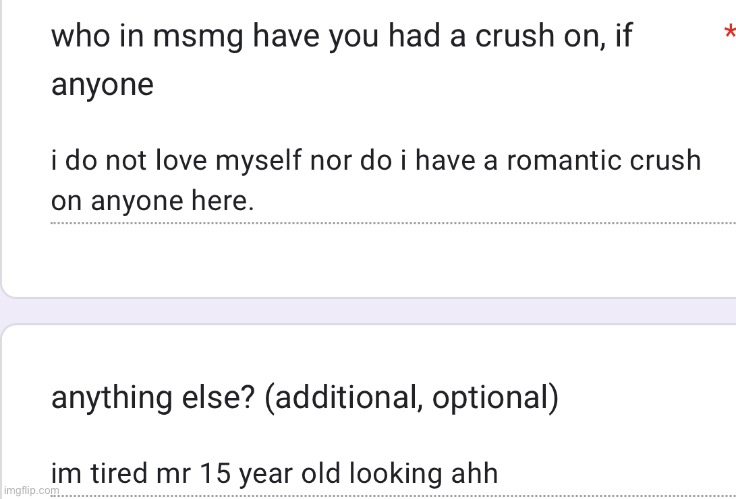The width and height of the screenshot is (736, 499).
Task: Click the word 'optional)' in second heading
Action: (495, 398)
